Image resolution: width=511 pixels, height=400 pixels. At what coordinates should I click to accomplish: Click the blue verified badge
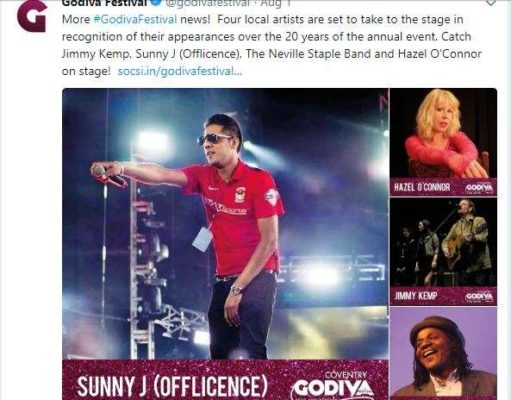tap(157, 3)
